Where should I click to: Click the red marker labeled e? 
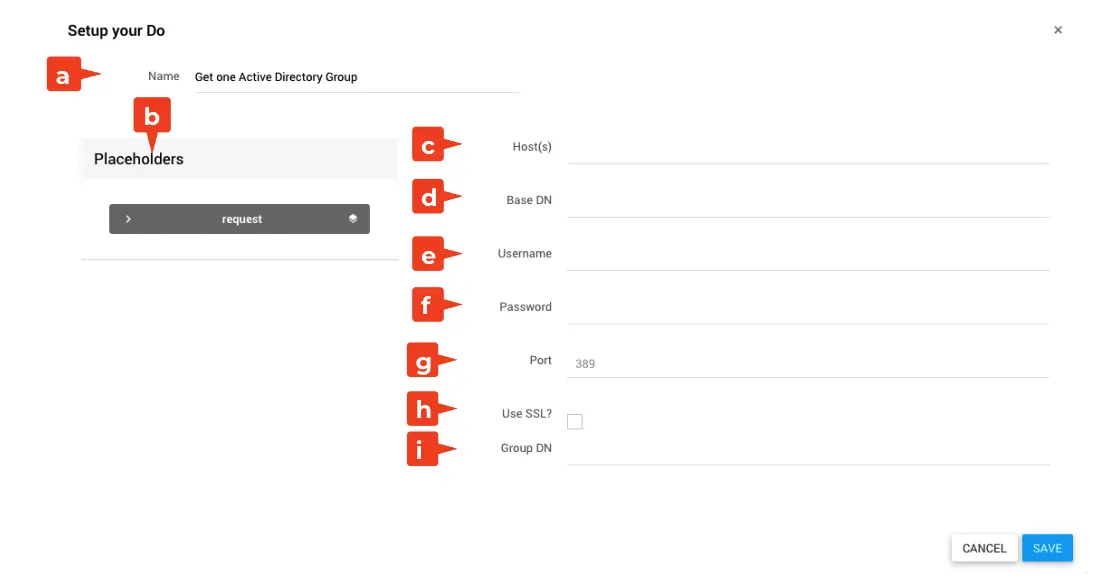pos(429,255)
